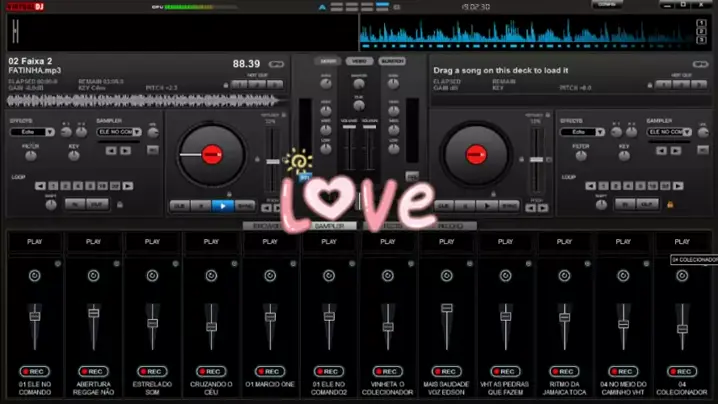The image size is (718, 404).
Task: Set loop IN point on right deck
Action: click(x=625, y=204)
